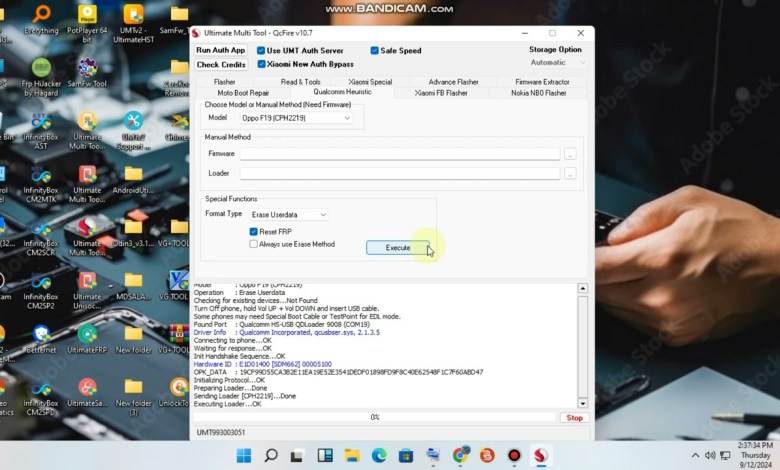
Task: Click the Check Credits button
Action: 221,64
